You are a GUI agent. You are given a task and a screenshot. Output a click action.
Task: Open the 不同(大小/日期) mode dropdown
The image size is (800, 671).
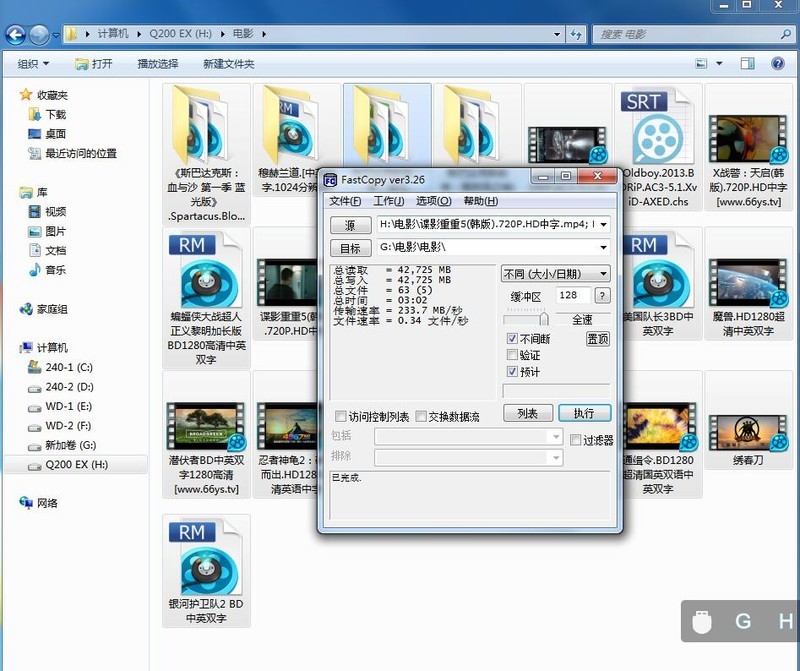pyautogui.click(x=604, y=272)
